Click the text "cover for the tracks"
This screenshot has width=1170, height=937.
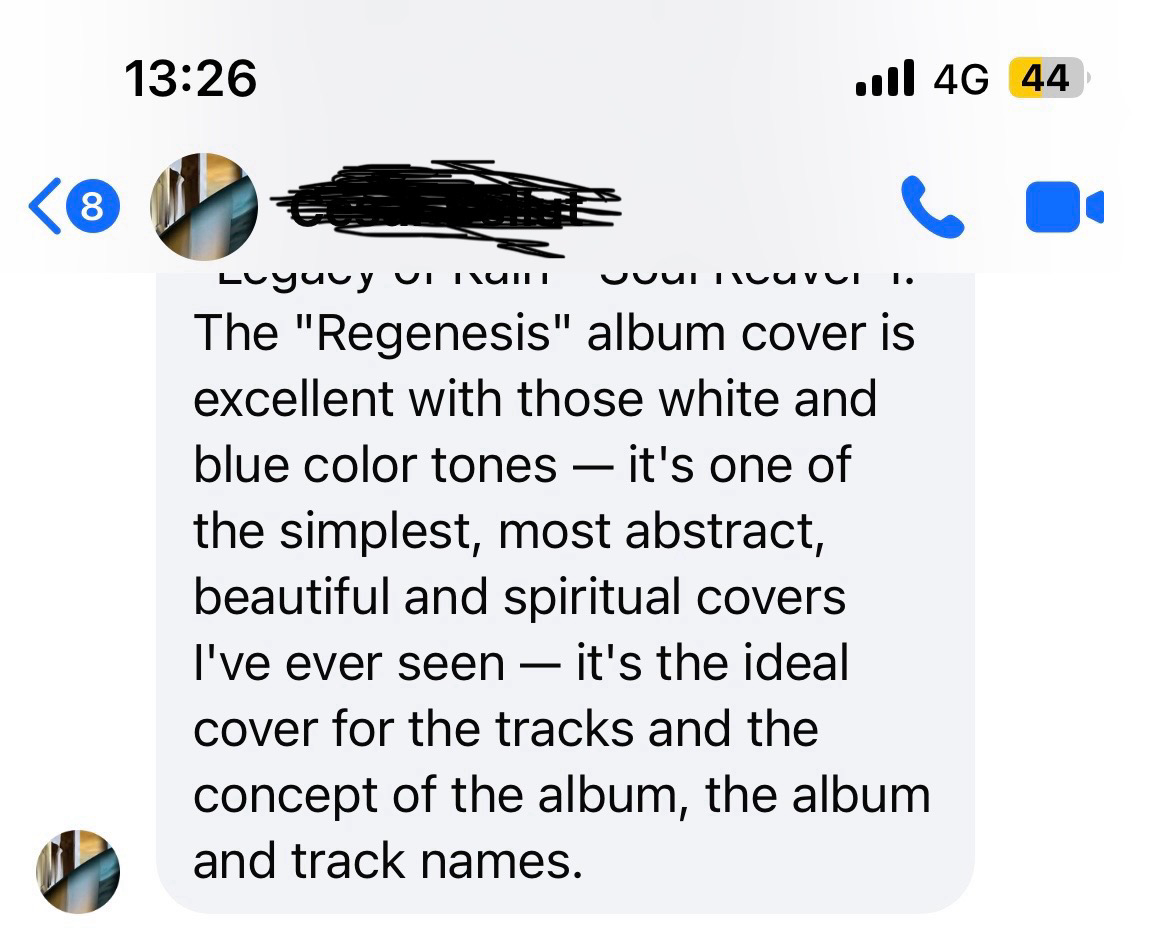tap(413, 729)
